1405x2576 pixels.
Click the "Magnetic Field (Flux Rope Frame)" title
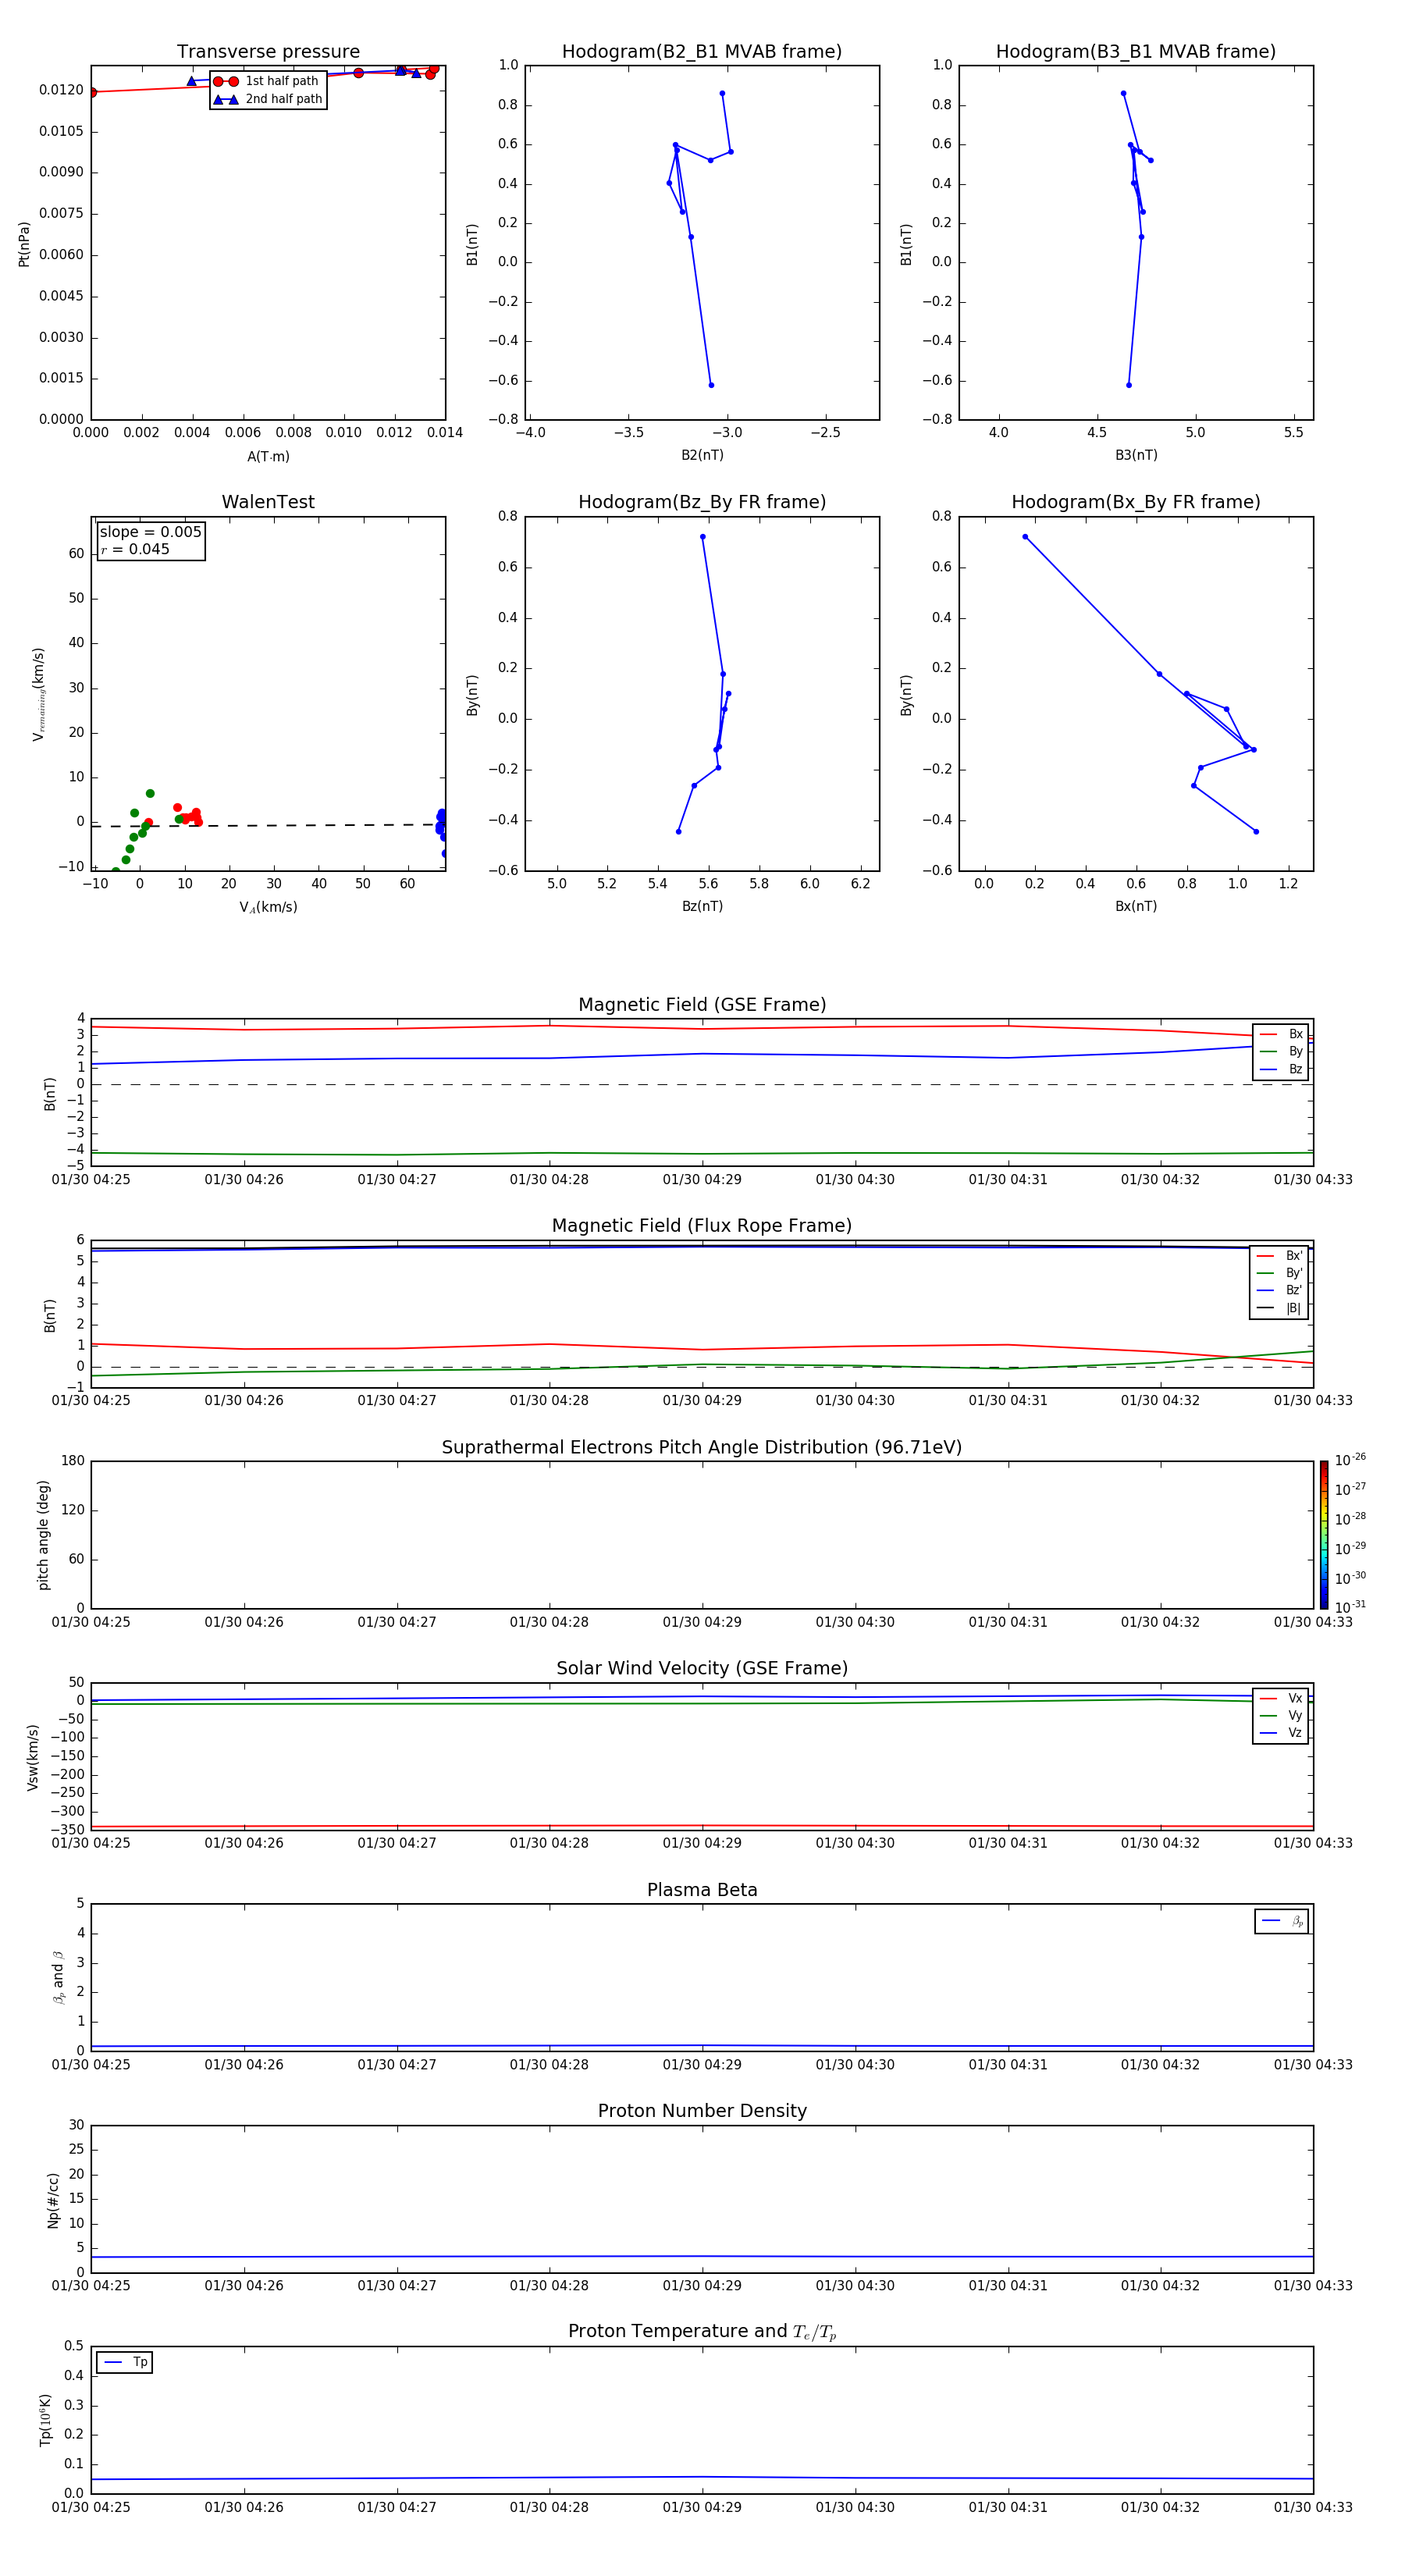click(x=702, y=1226)
